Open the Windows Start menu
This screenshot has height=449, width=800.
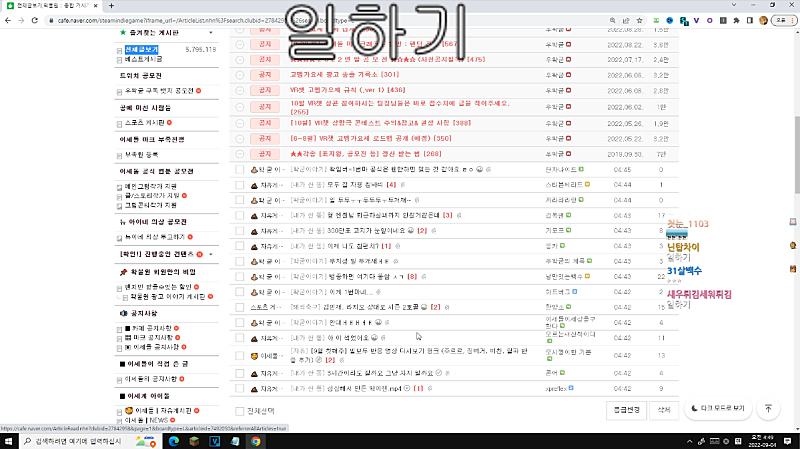[x=8, y=441]
